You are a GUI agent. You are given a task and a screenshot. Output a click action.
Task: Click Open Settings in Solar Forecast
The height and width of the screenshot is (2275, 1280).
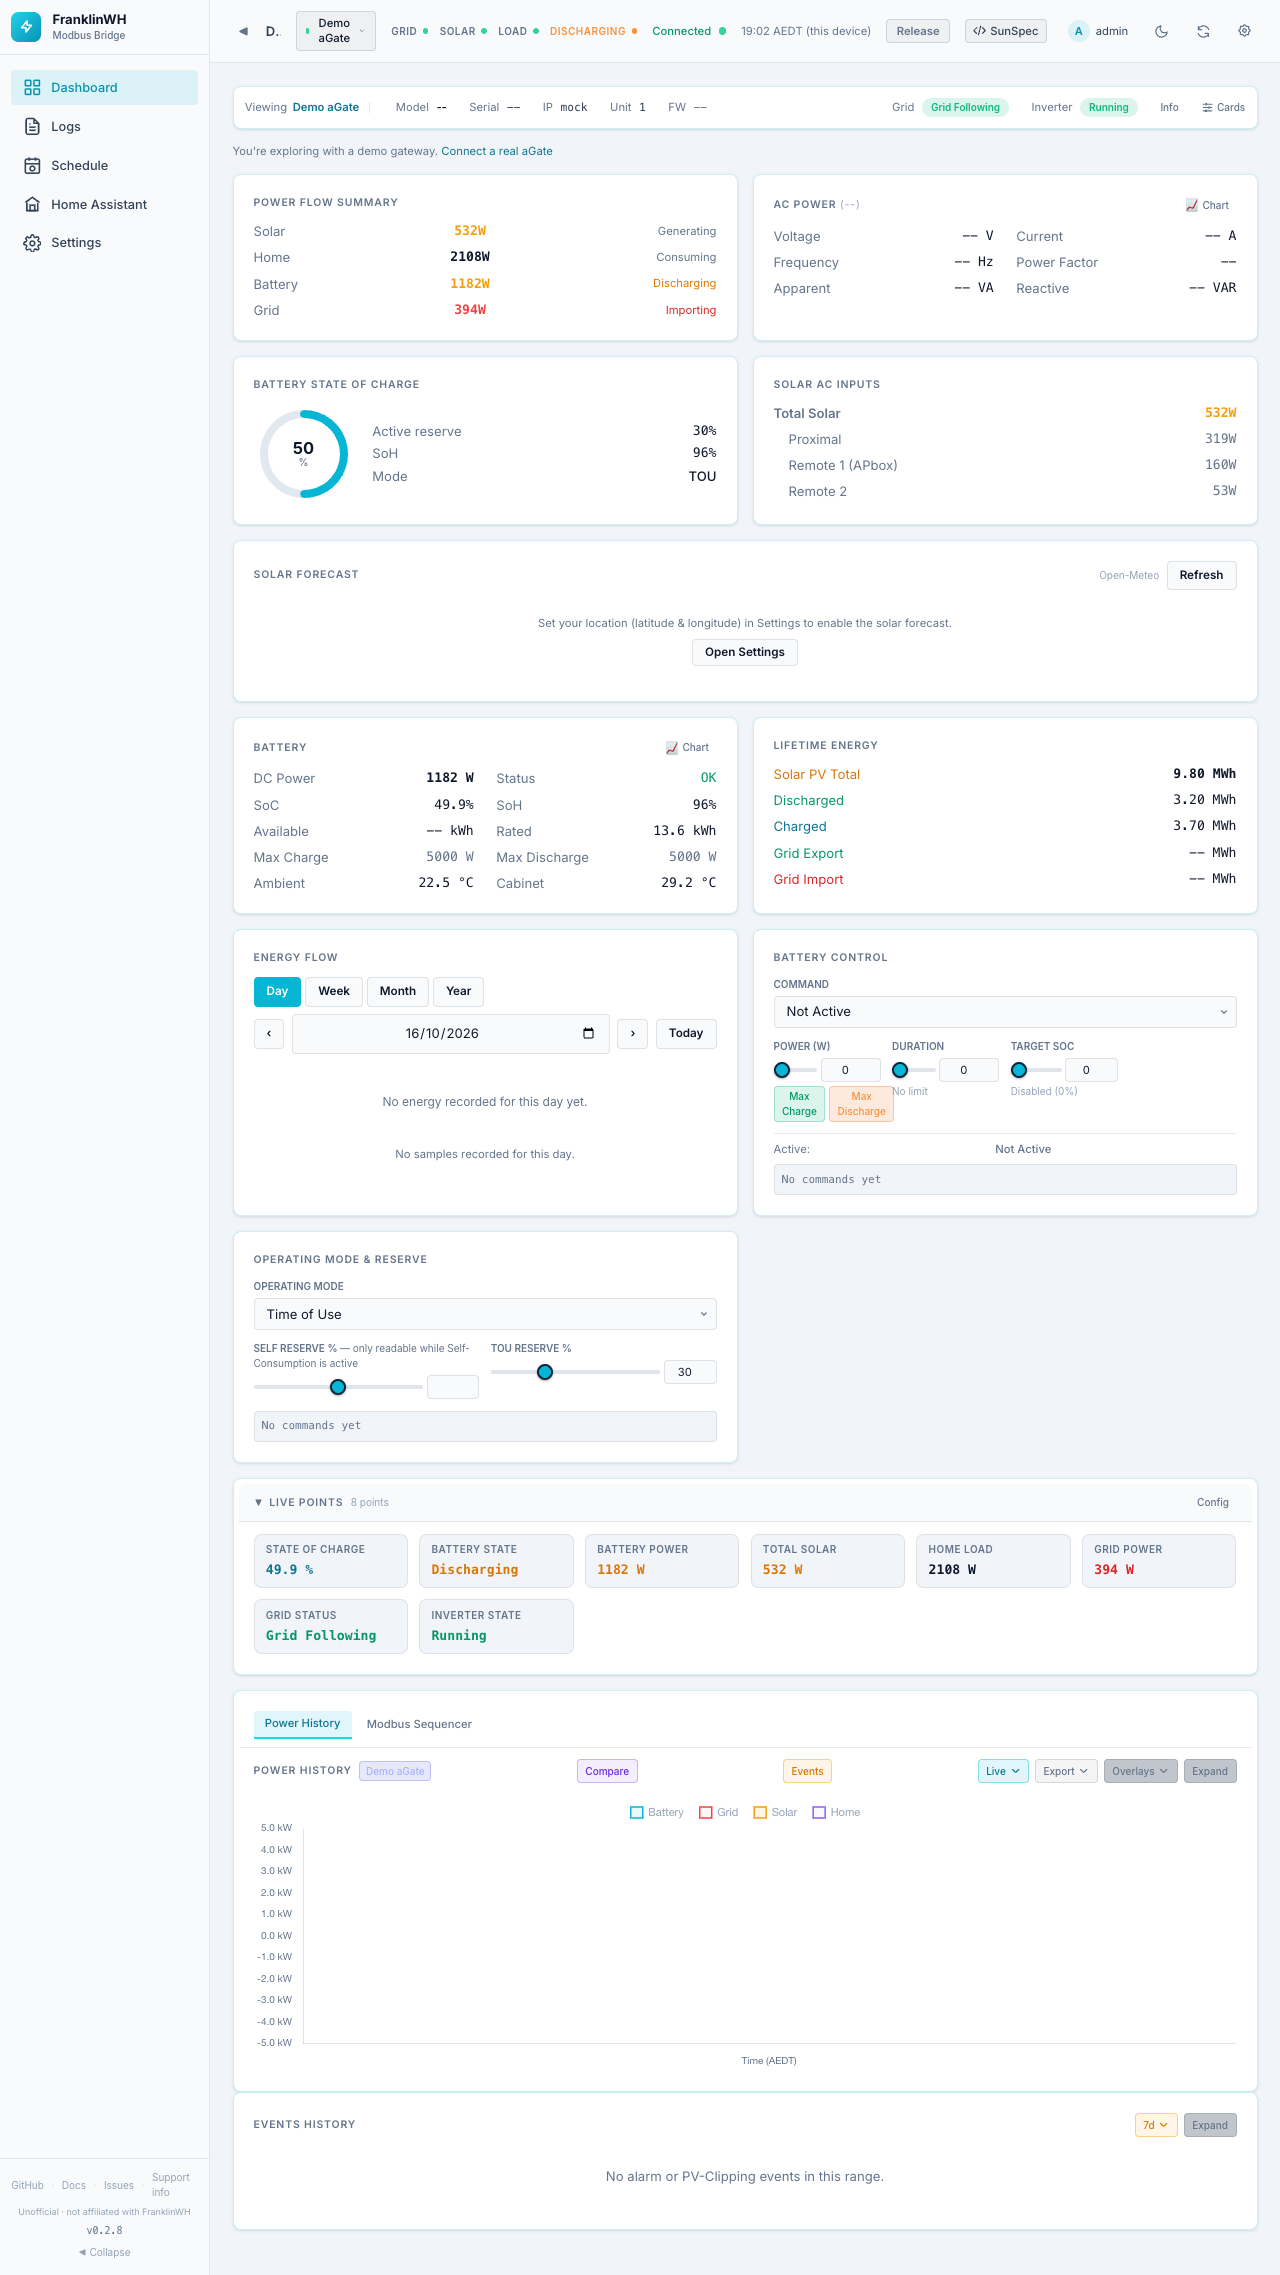[745, 652]
